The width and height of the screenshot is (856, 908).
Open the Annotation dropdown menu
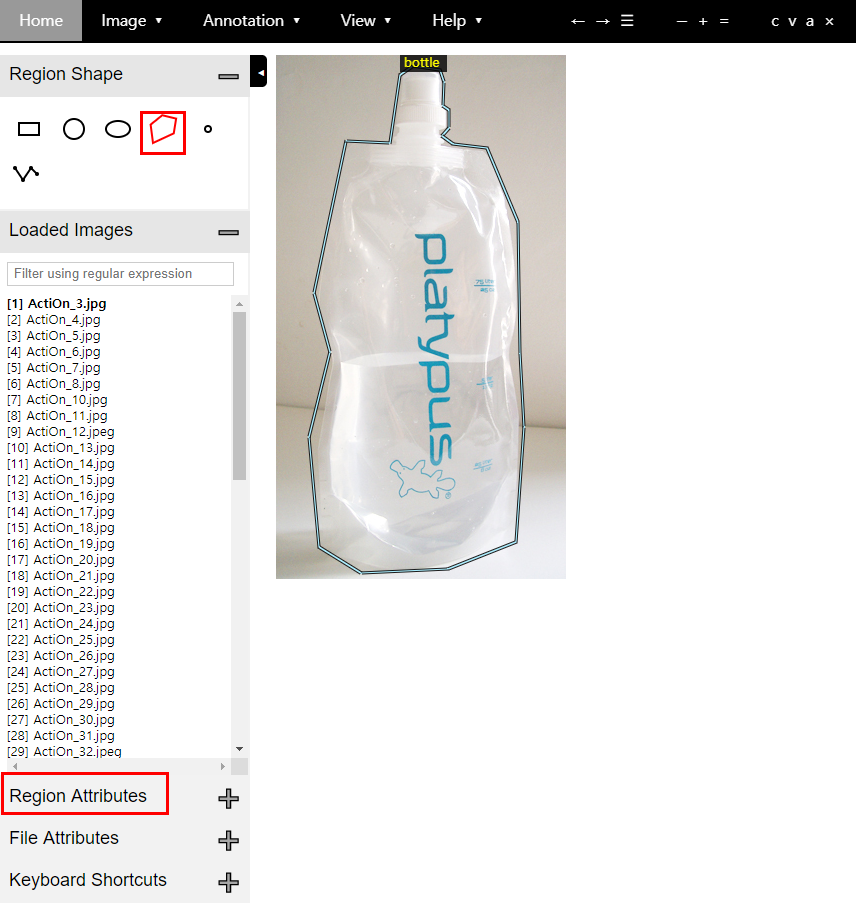251,21
